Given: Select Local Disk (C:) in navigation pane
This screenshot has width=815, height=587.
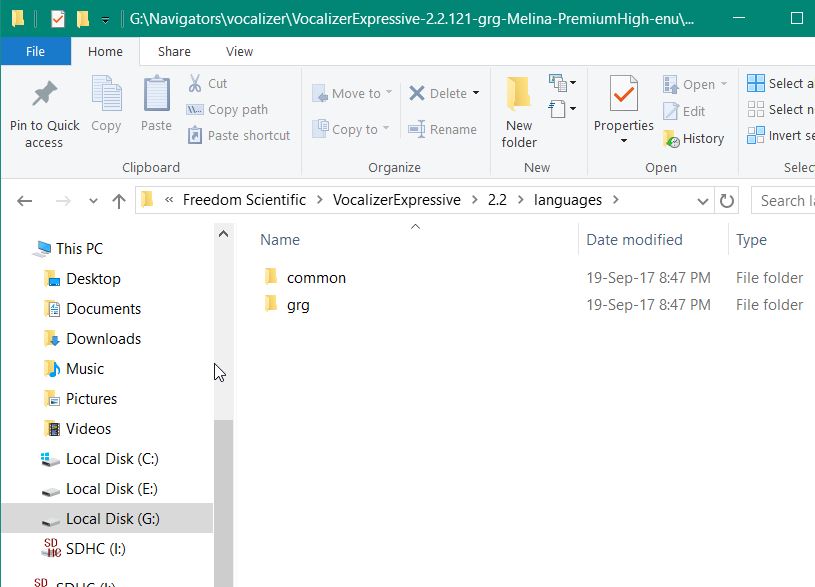Looking at the screenshot, I should [112, 459].
